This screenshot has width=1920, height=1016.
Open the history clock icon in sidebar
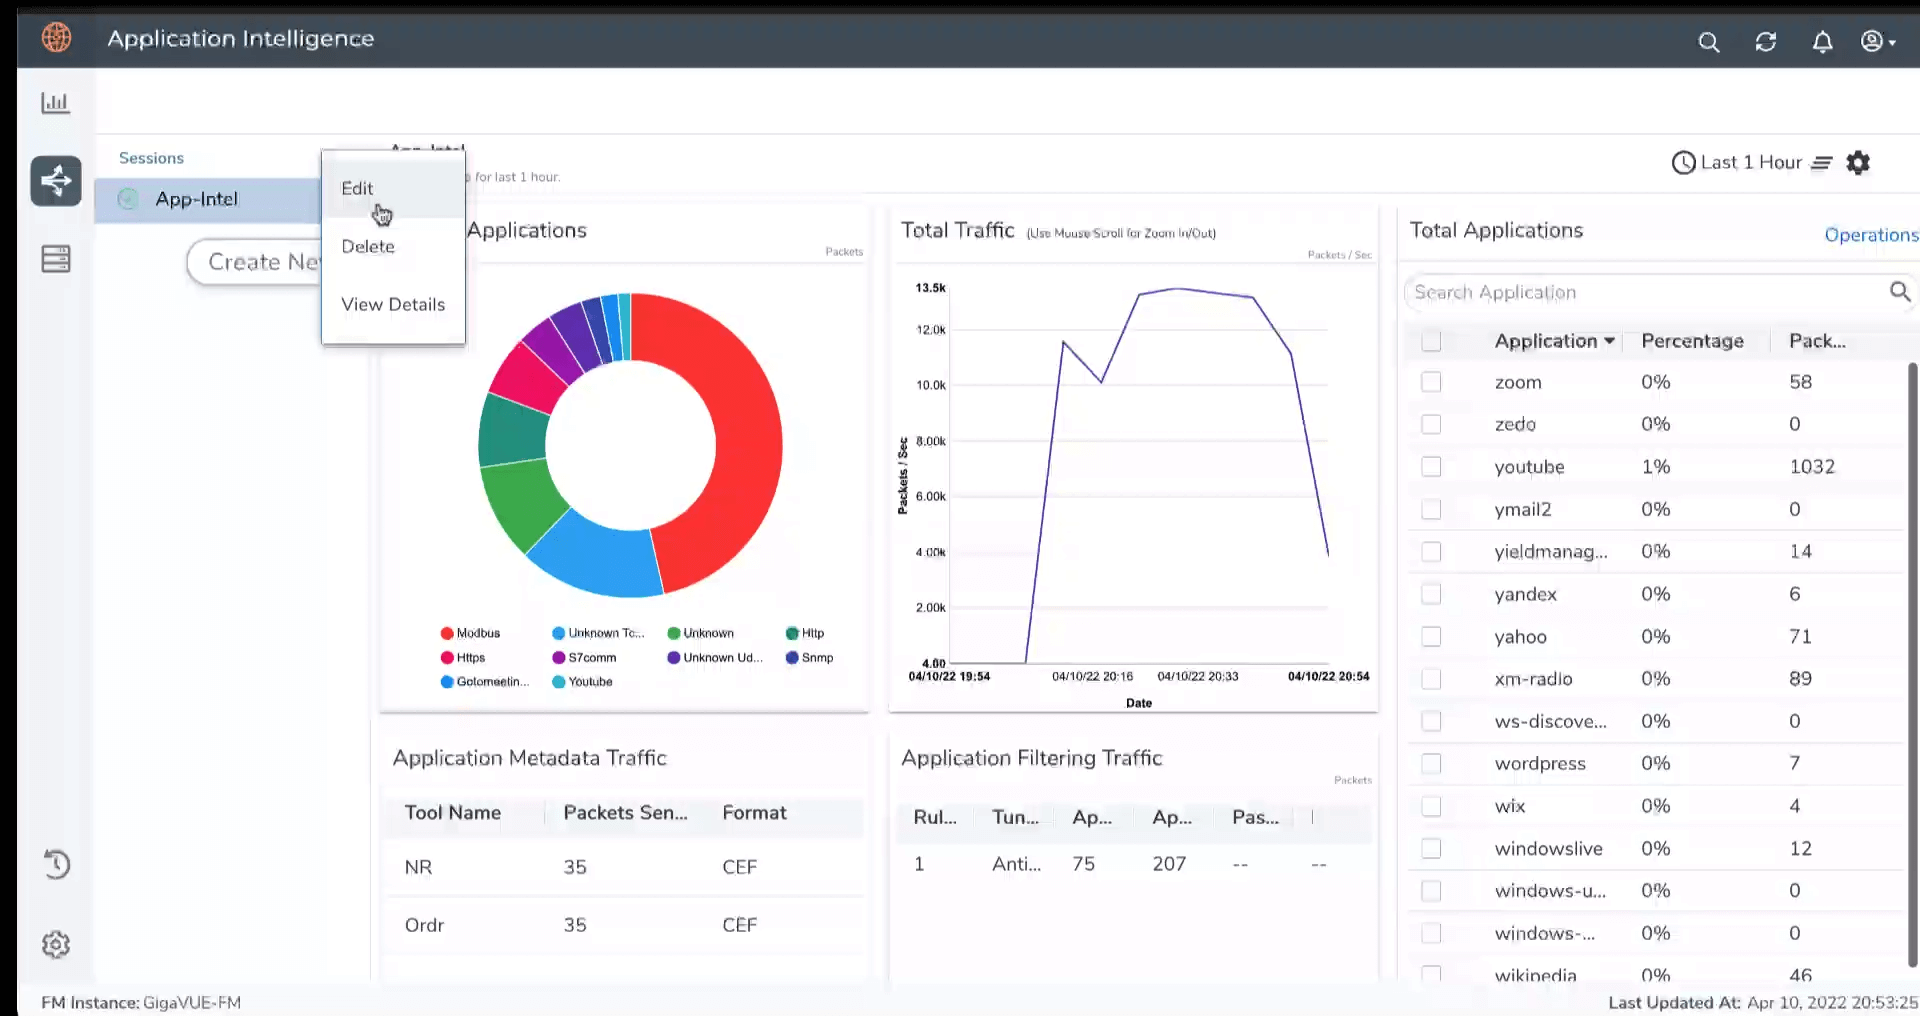(56, 864)
